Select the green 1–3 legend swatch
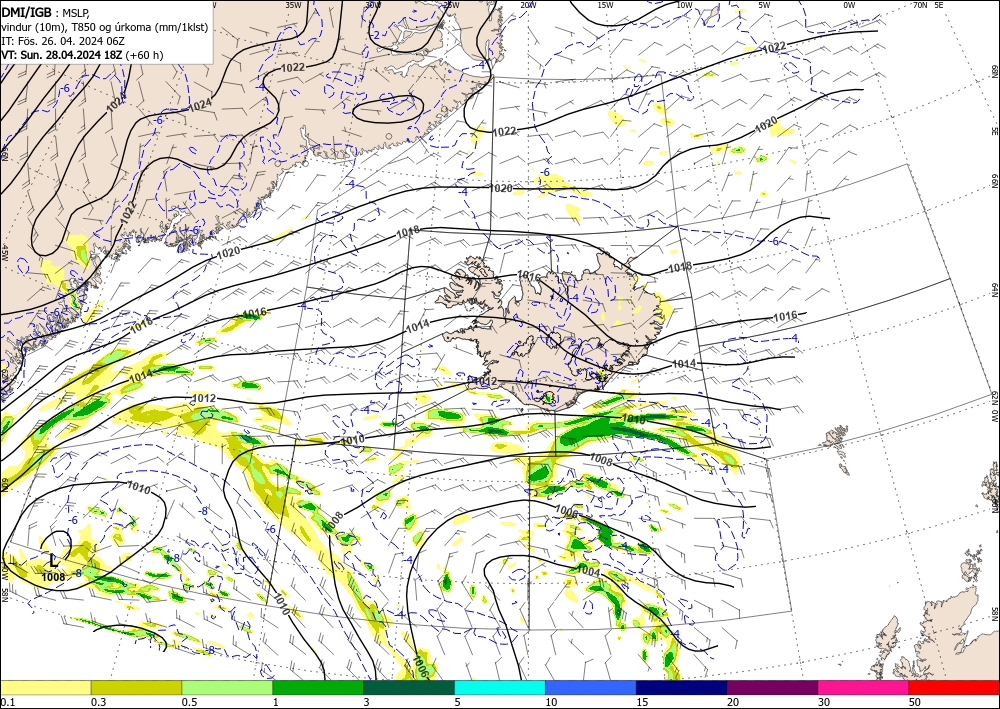Image resolution: width=1000 pixels, height=709 pixels. pyautogui.click(x=318, y=687)
